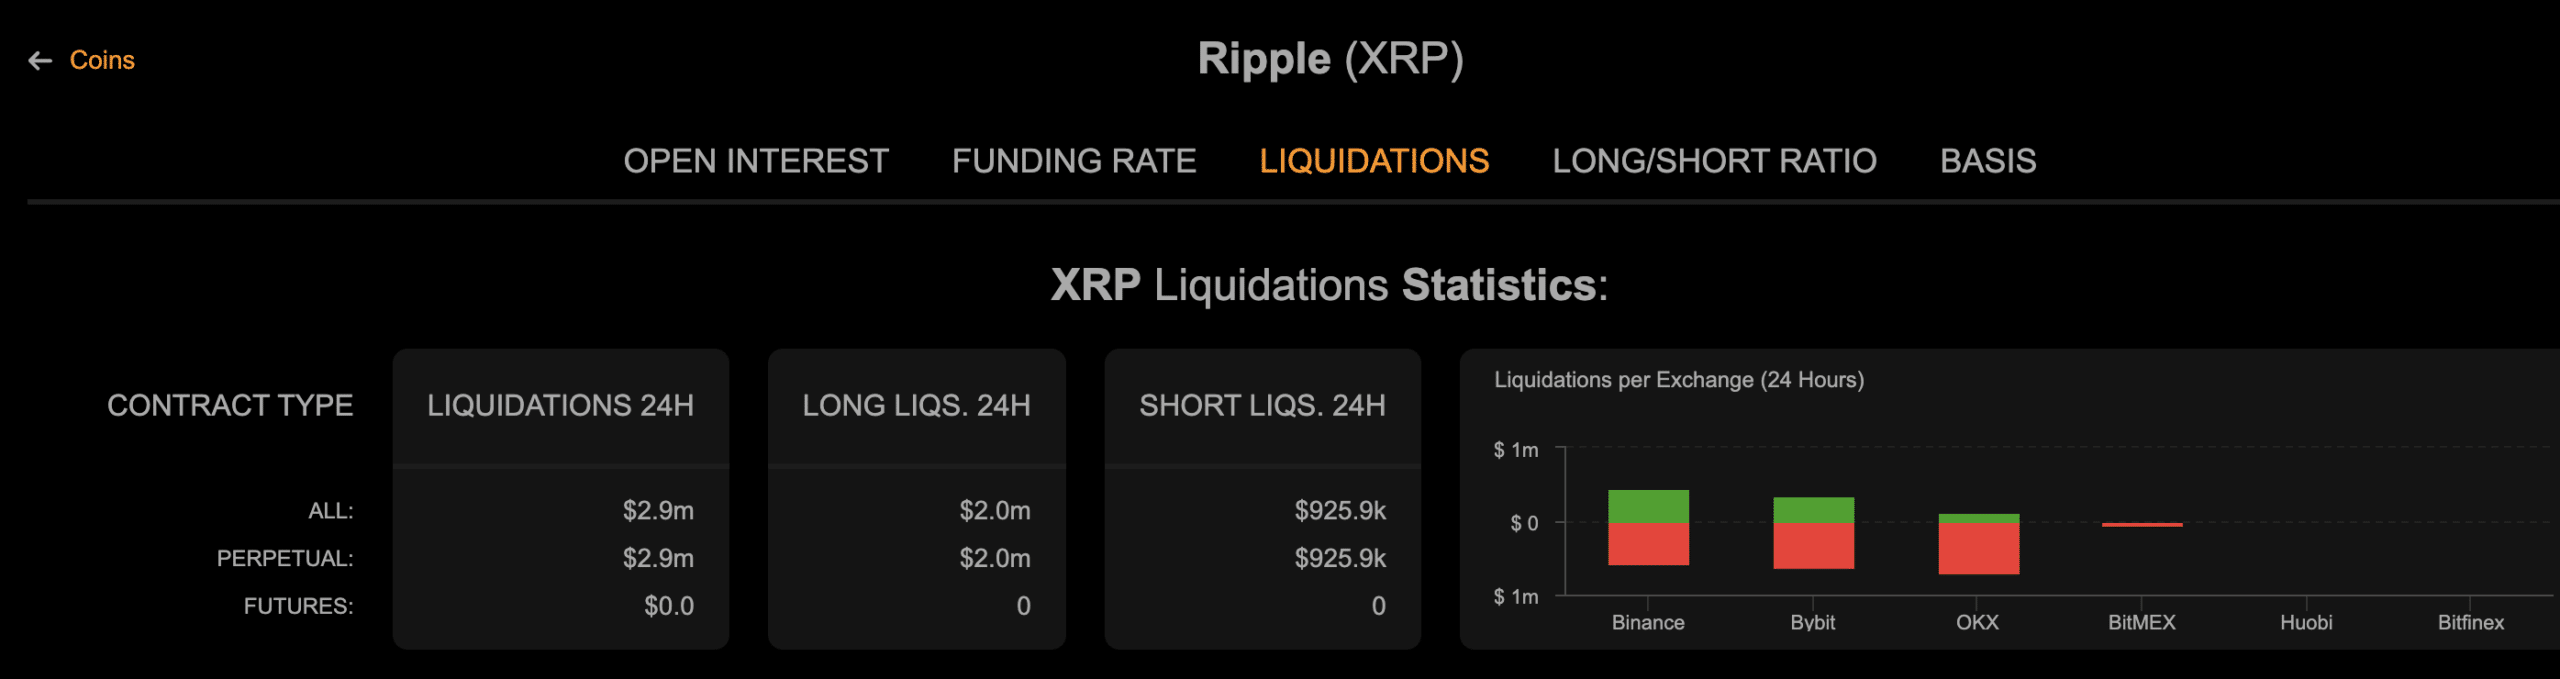The image size is (2560, 679).
Task: Open the LONG/SHORT RATIO tab
Action: 1714,161
